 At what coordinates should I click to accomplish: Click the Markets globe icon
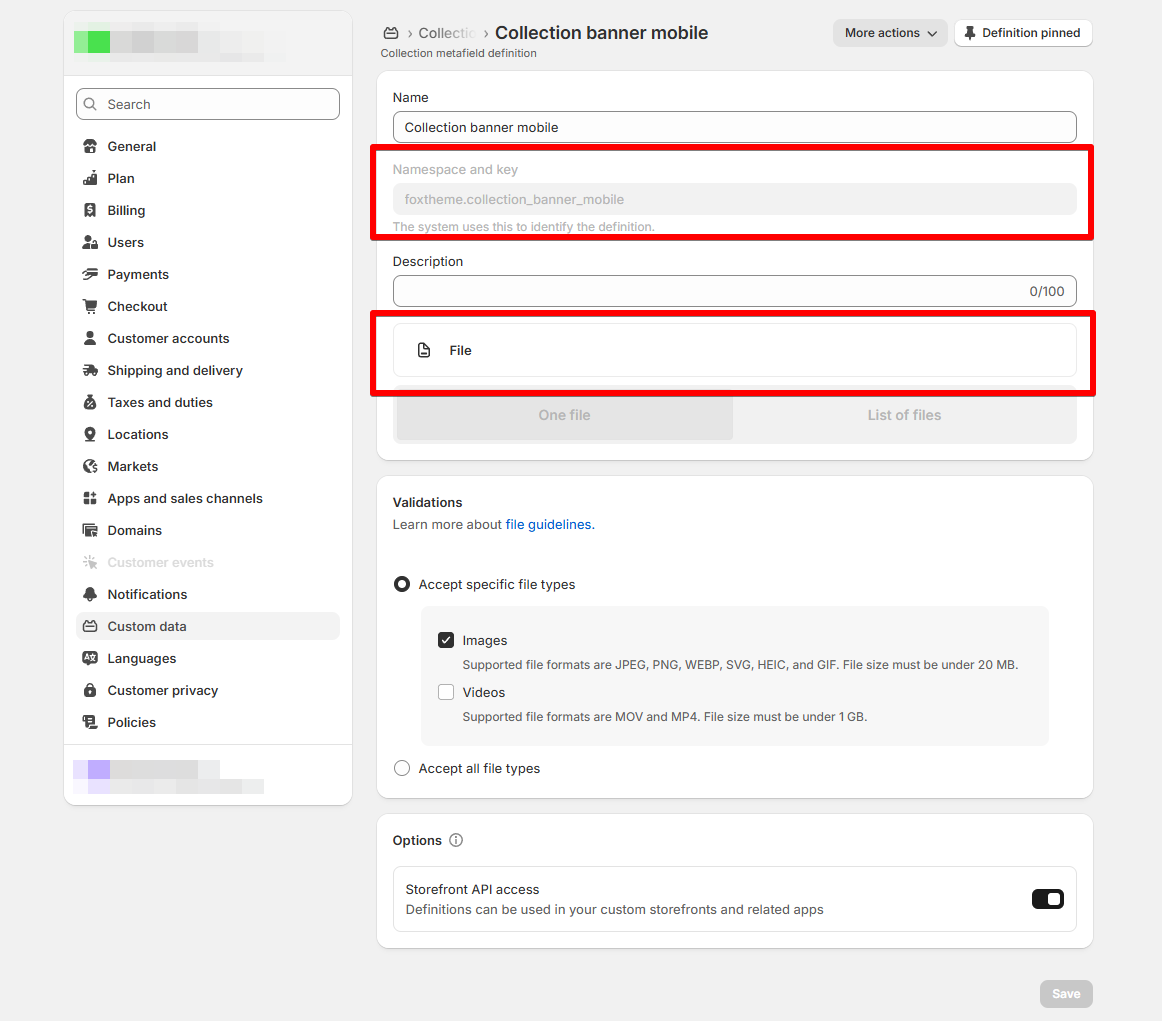tap(90, 466)
